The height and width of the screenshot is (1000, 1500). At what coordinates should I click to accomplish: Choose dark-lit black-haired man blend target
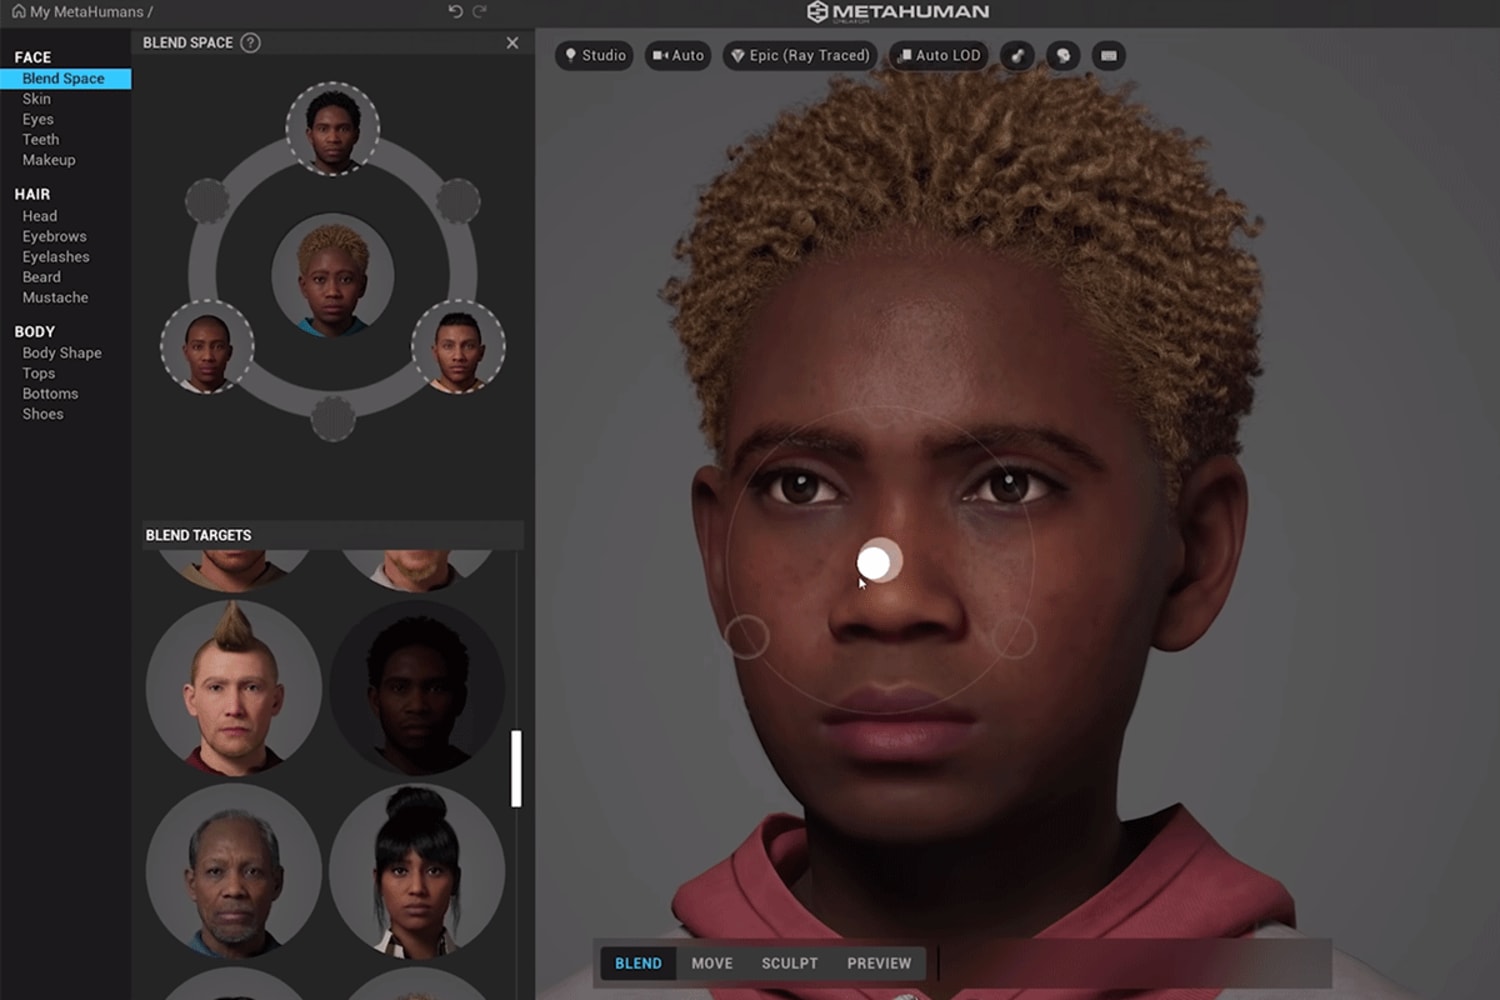417,688
